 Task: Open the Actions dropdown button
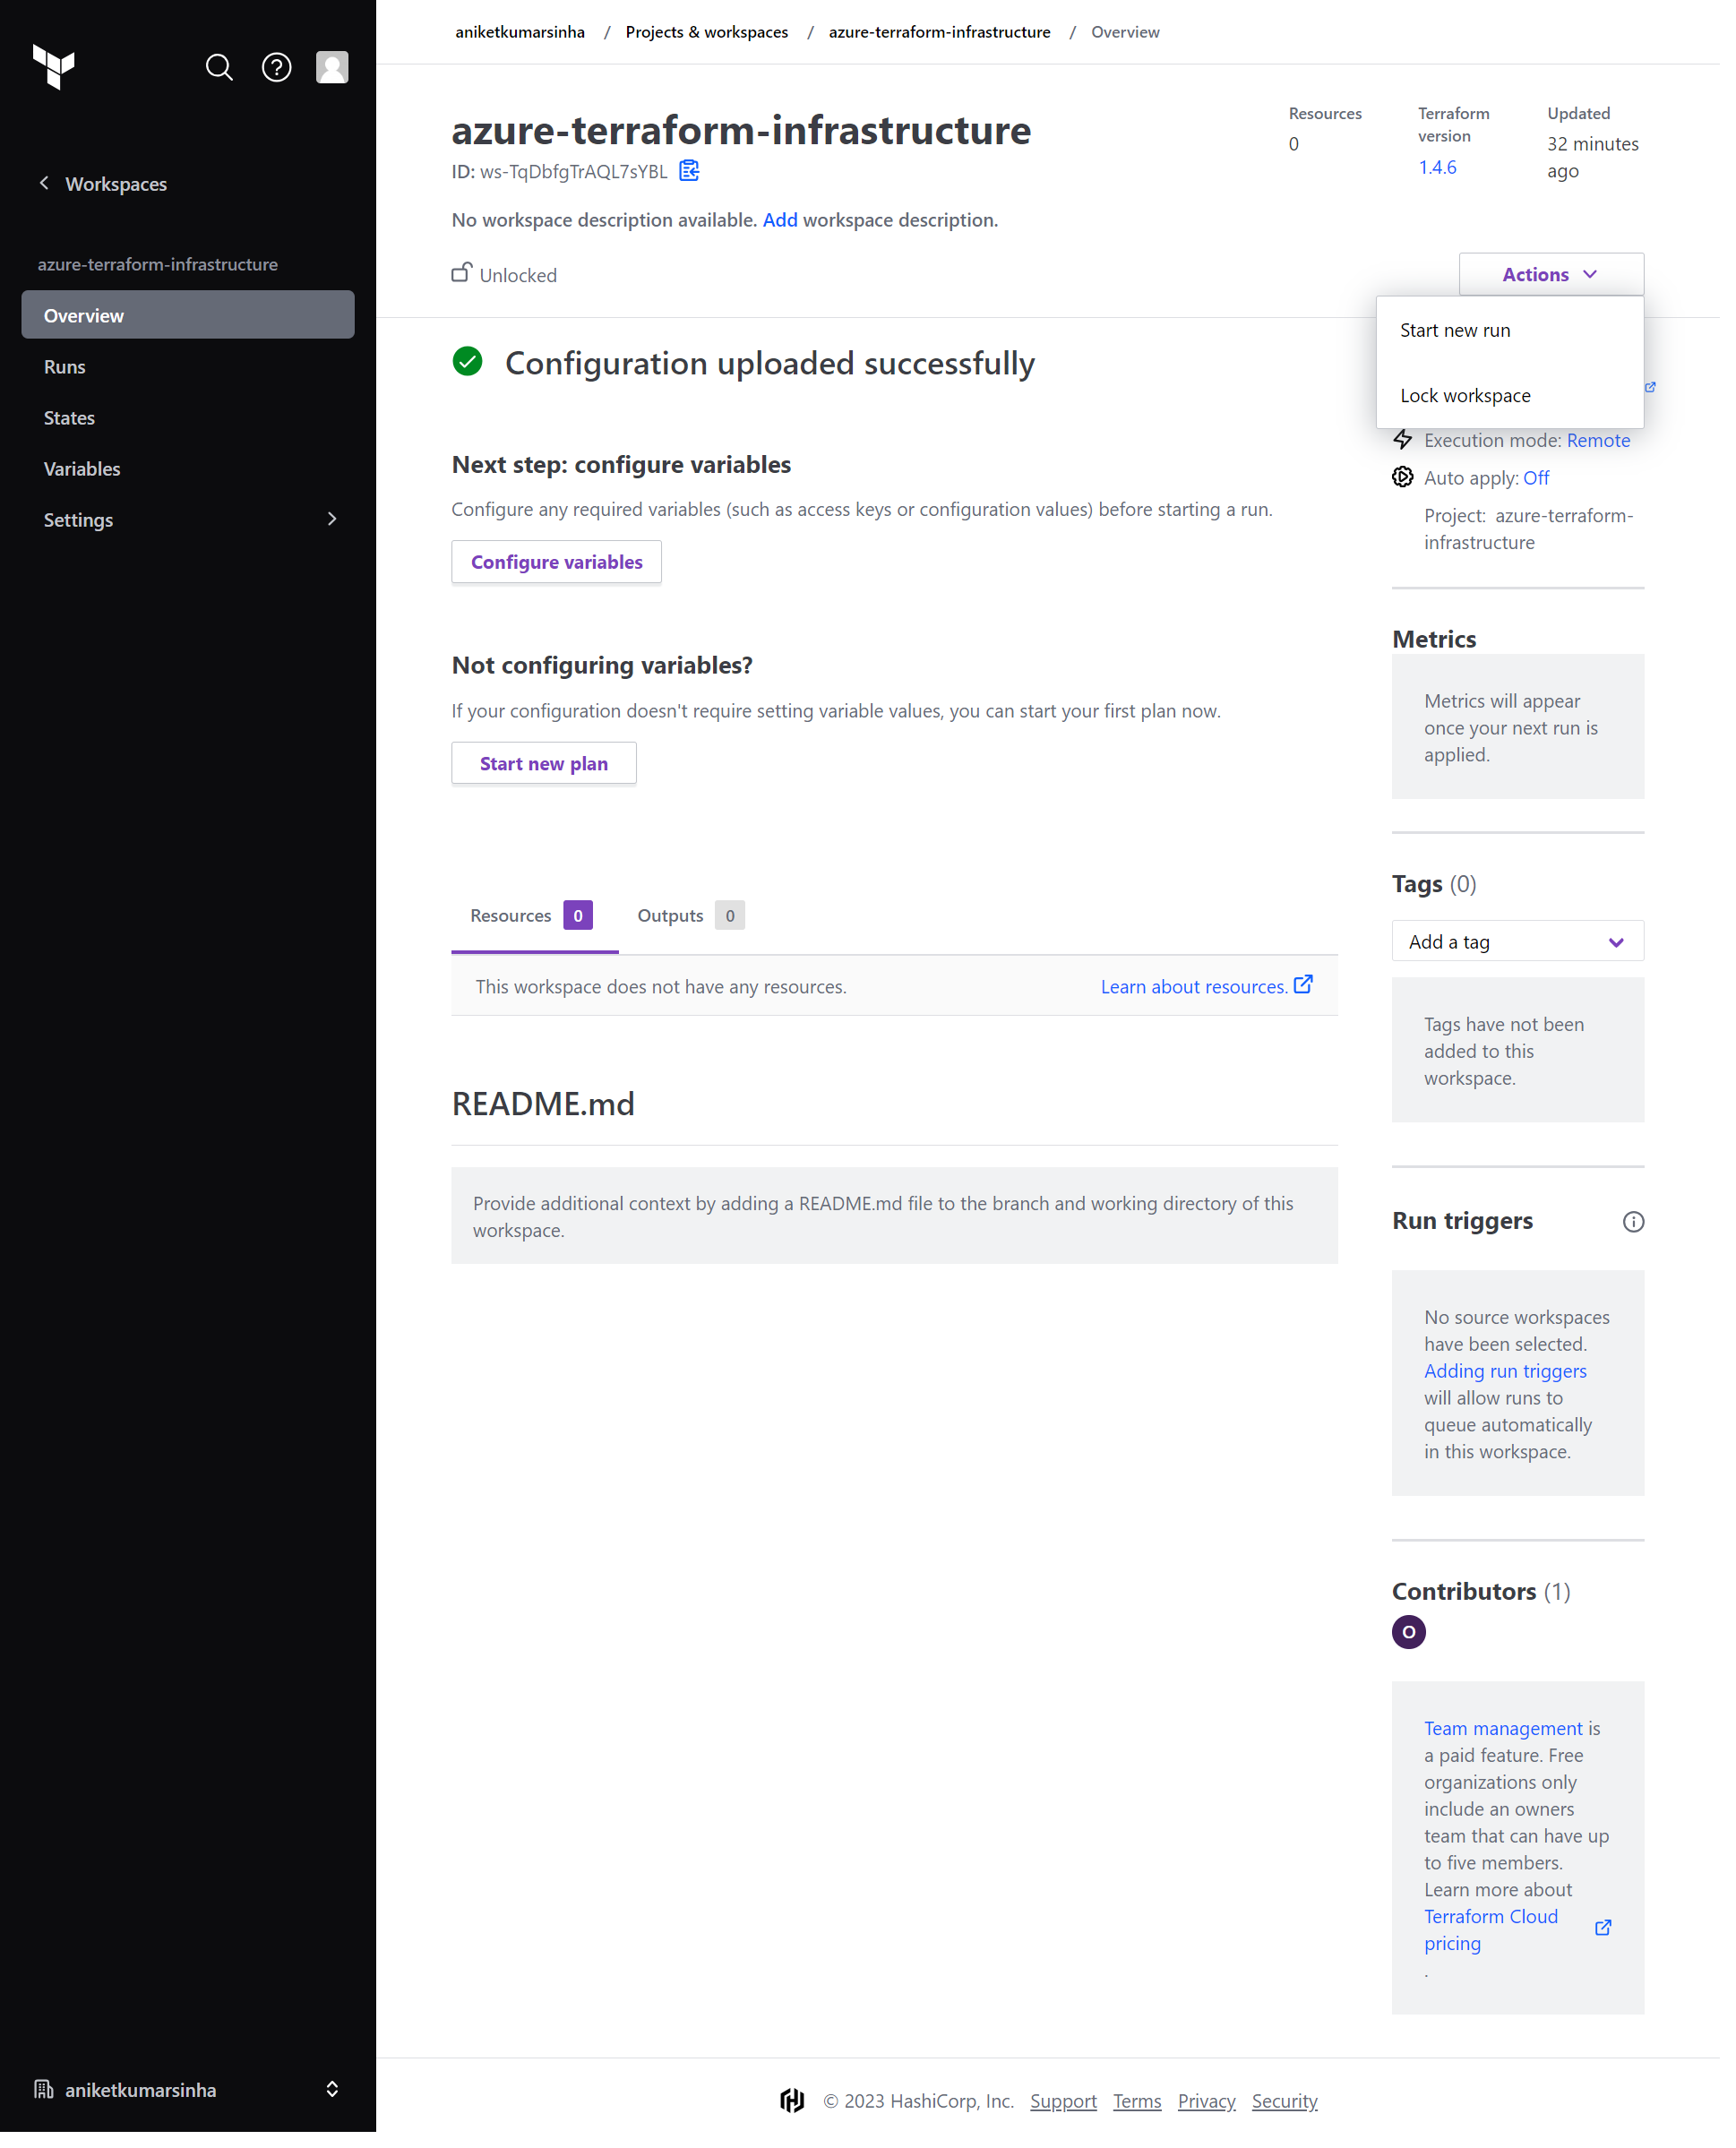point(1565,277)
